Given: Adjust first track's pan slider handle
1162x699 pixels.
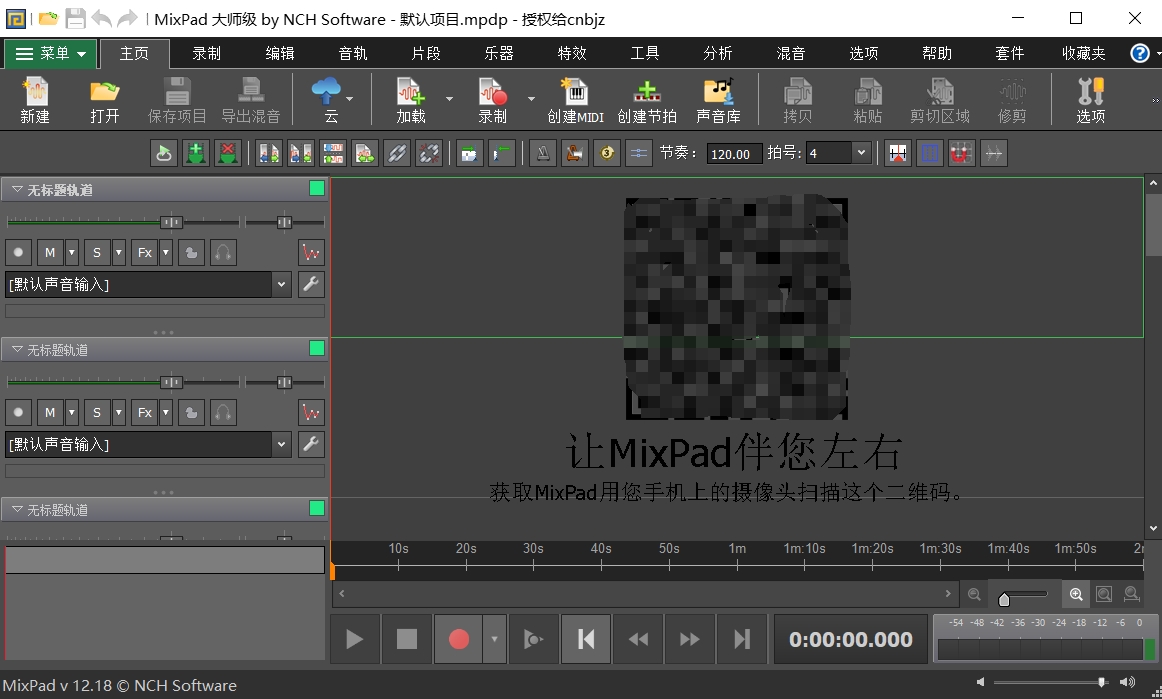Looking at the screenshot, I should (284, 222).
